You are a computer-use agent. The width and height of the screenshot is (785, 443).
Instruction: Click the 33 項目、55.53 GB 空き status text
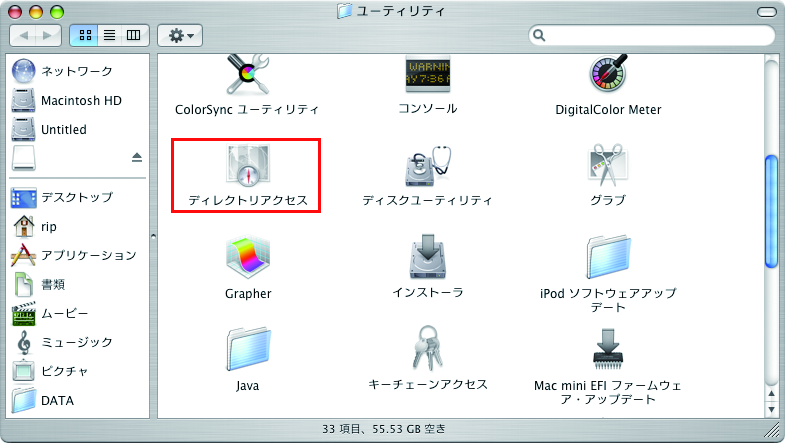(x=383, y=429)
